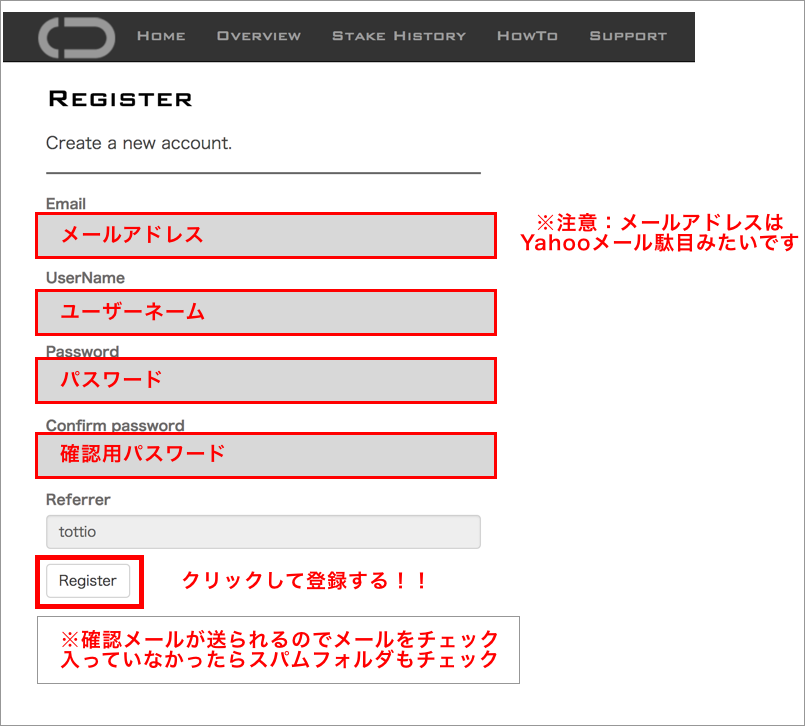Screen dimensions: 805x726
Task: Click the Referrer label text
Action: (78, 500)
